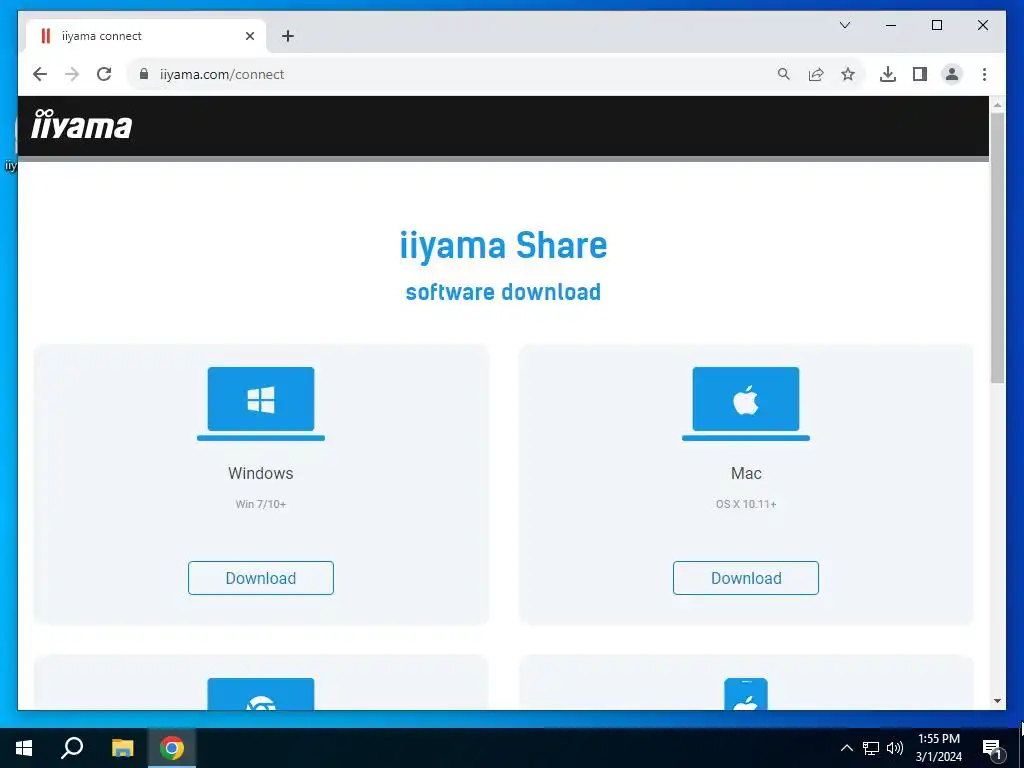Toggle the Chrome side panel icon
Screen dimensions: 1024x768
point(920,74)
